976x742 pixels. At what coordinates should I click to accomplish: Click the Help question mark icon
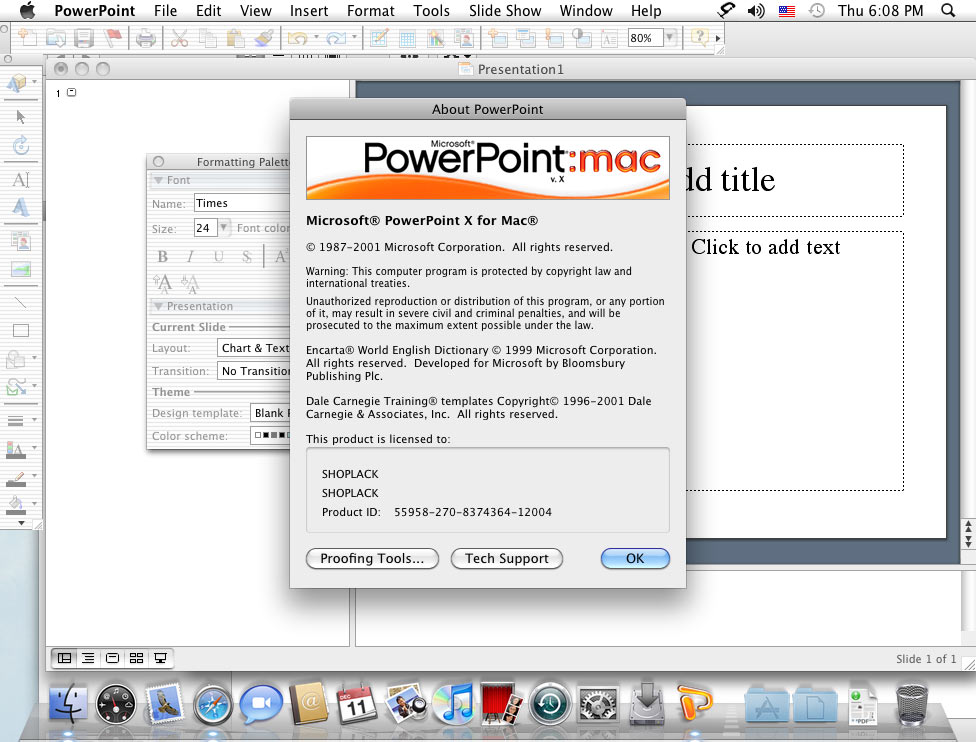[698, 38]
